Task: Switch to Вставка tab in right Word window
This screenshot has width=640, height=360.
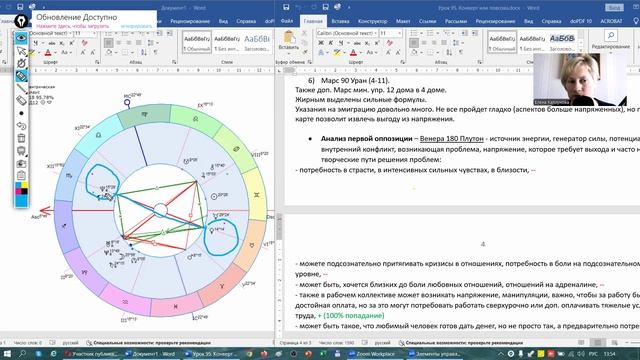Action: pos(340,21)
